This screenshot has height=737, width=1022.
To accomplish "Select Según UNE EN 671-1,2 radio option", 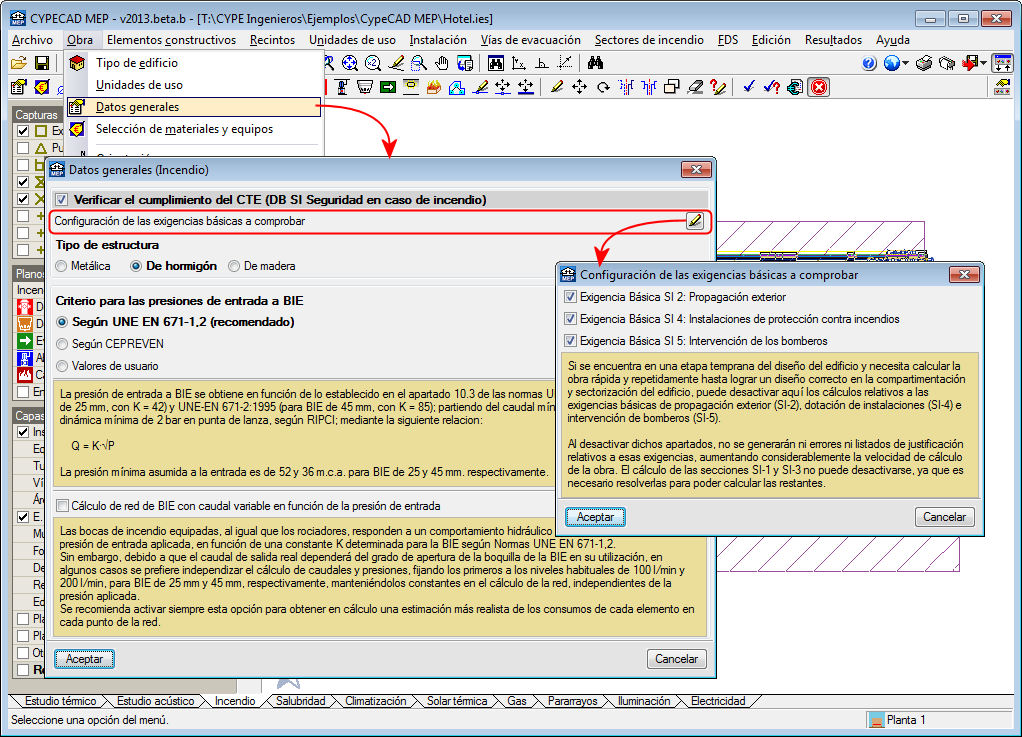I will pyautogui.click(x=62, y=322).
